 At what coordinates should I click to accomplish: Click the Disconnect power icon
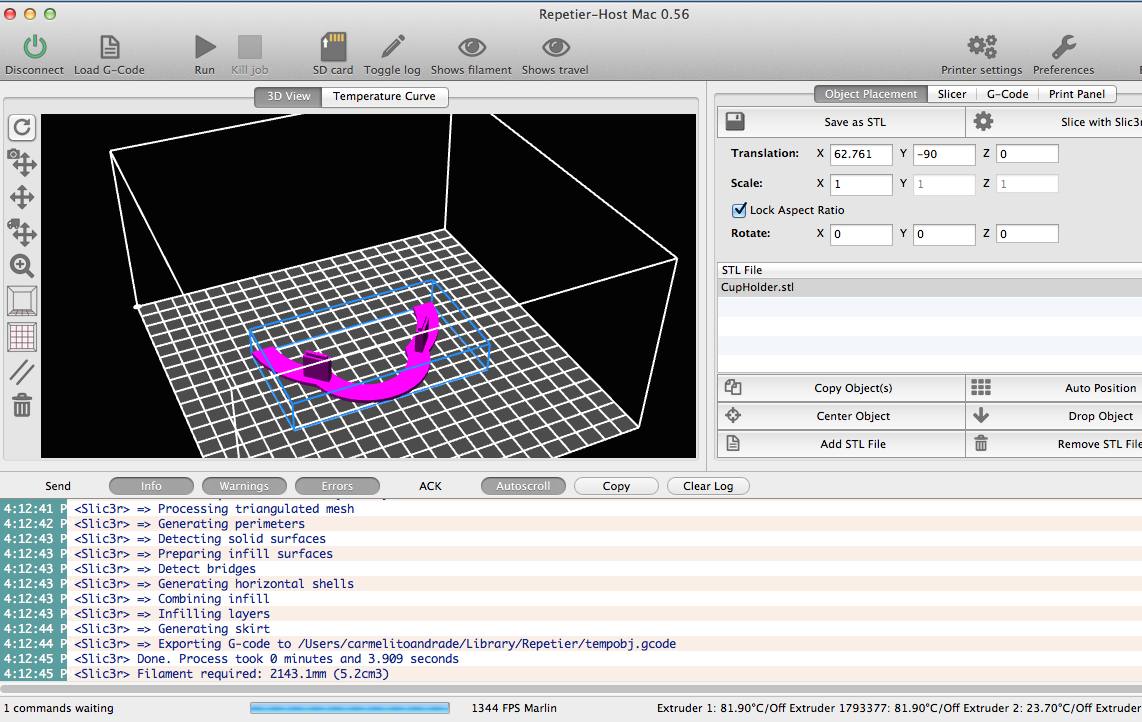pyautogui.click(x=34, y=47)
